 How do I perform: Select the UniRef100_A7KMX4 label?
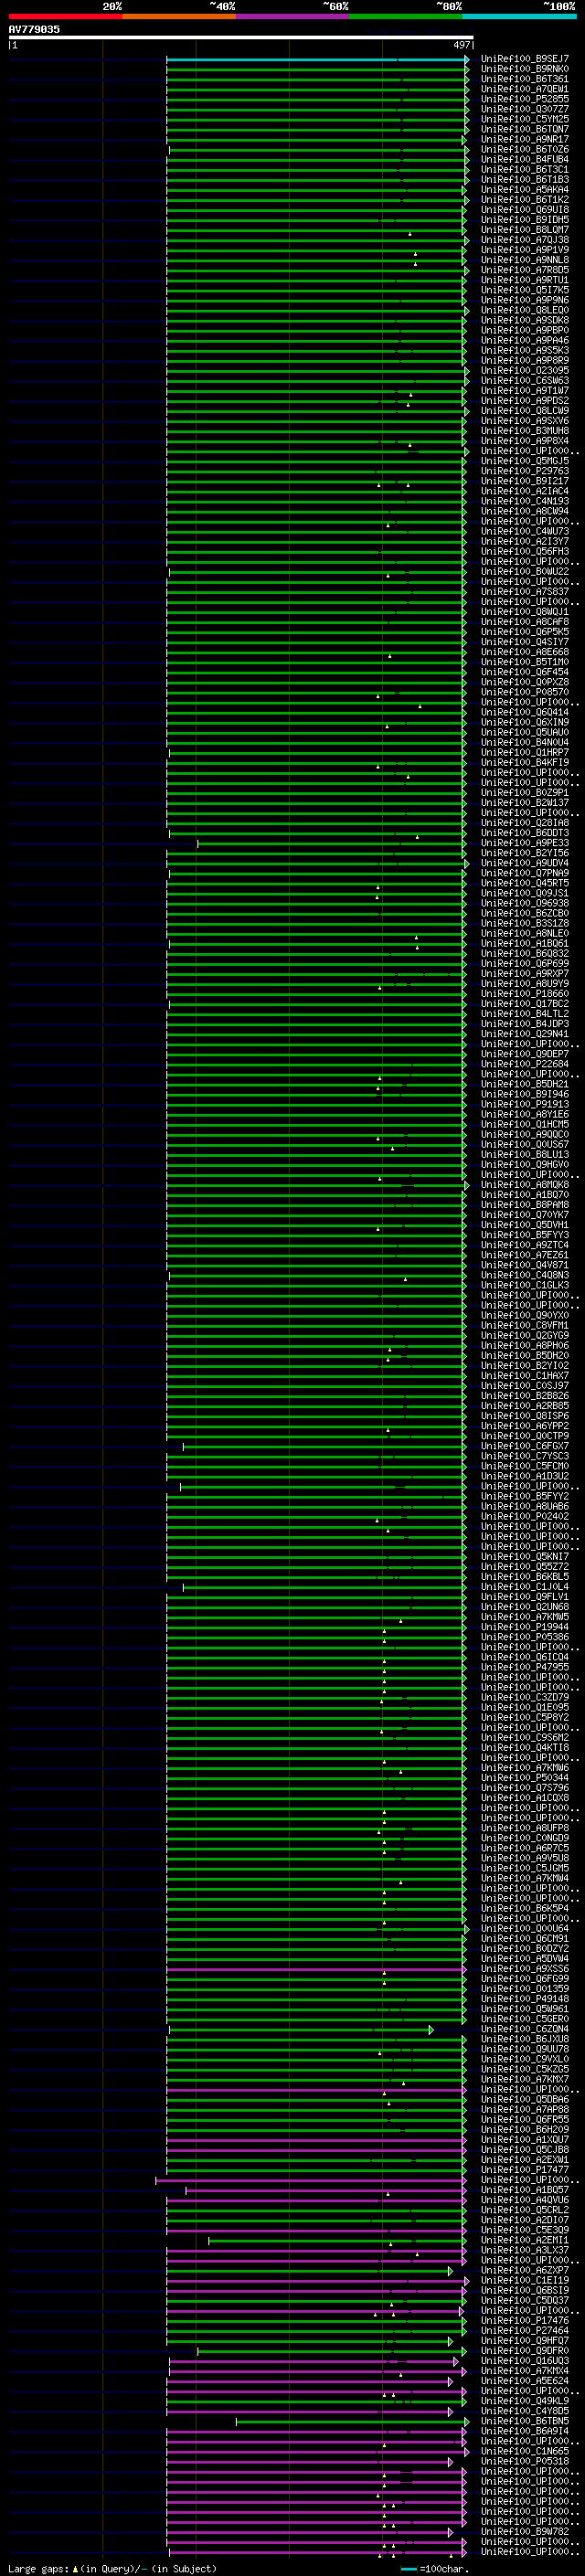[525, 2371]
